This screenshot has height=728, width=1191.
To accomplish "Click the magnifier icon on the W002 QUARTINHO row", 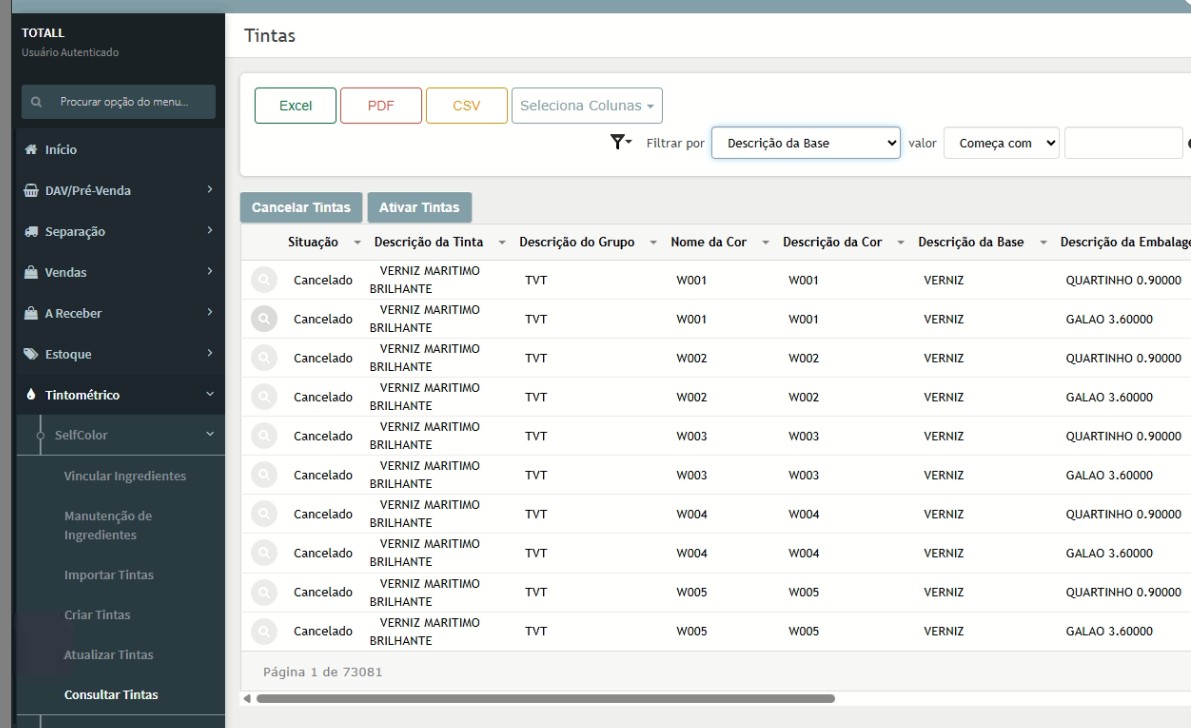I will (264, 358).
